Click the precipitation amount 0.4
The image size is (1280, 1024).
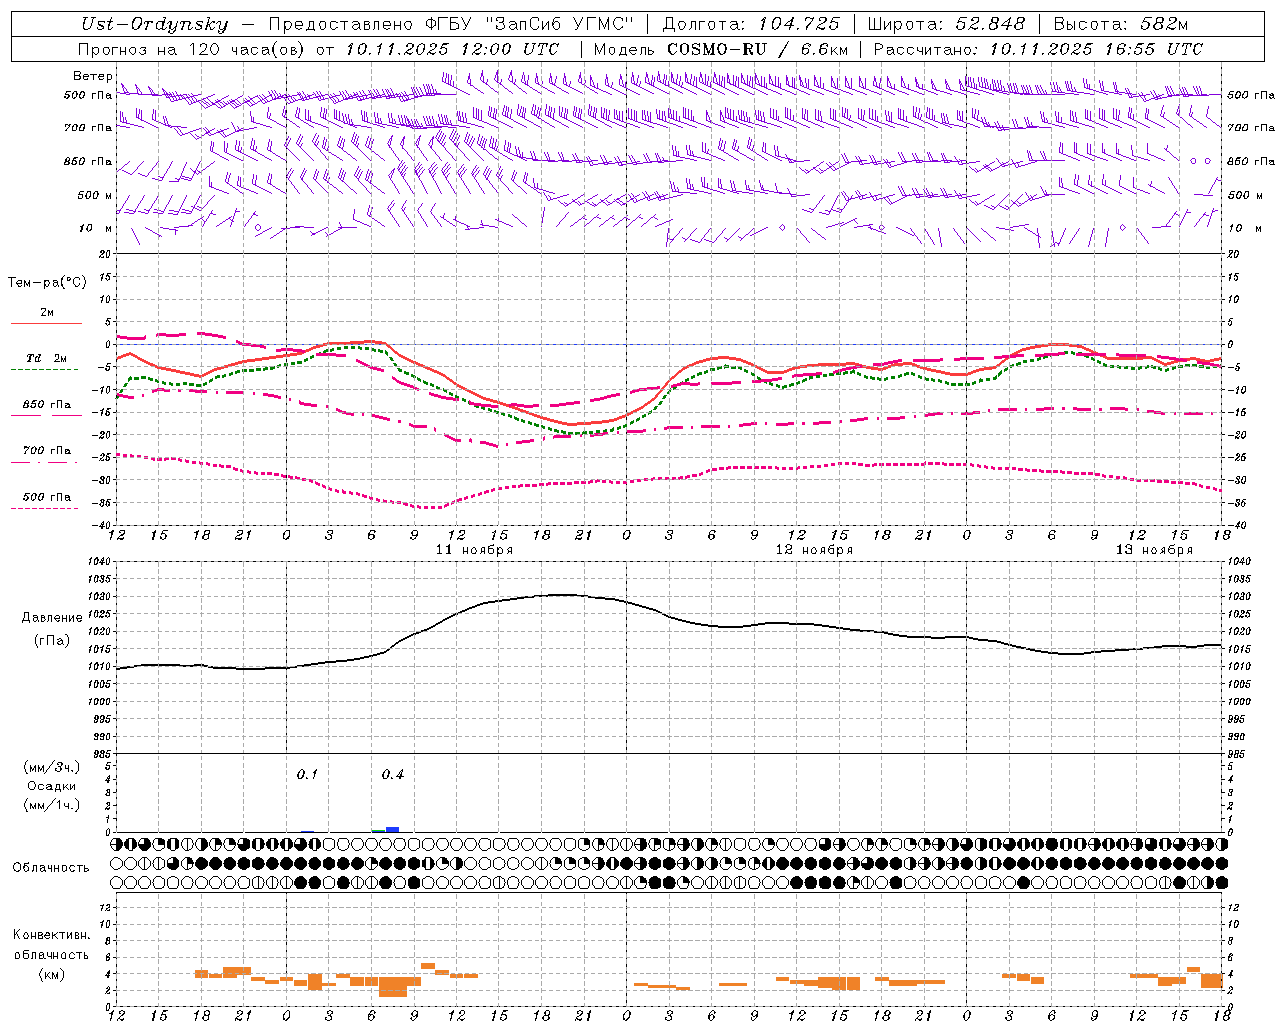tap(393, 774)
